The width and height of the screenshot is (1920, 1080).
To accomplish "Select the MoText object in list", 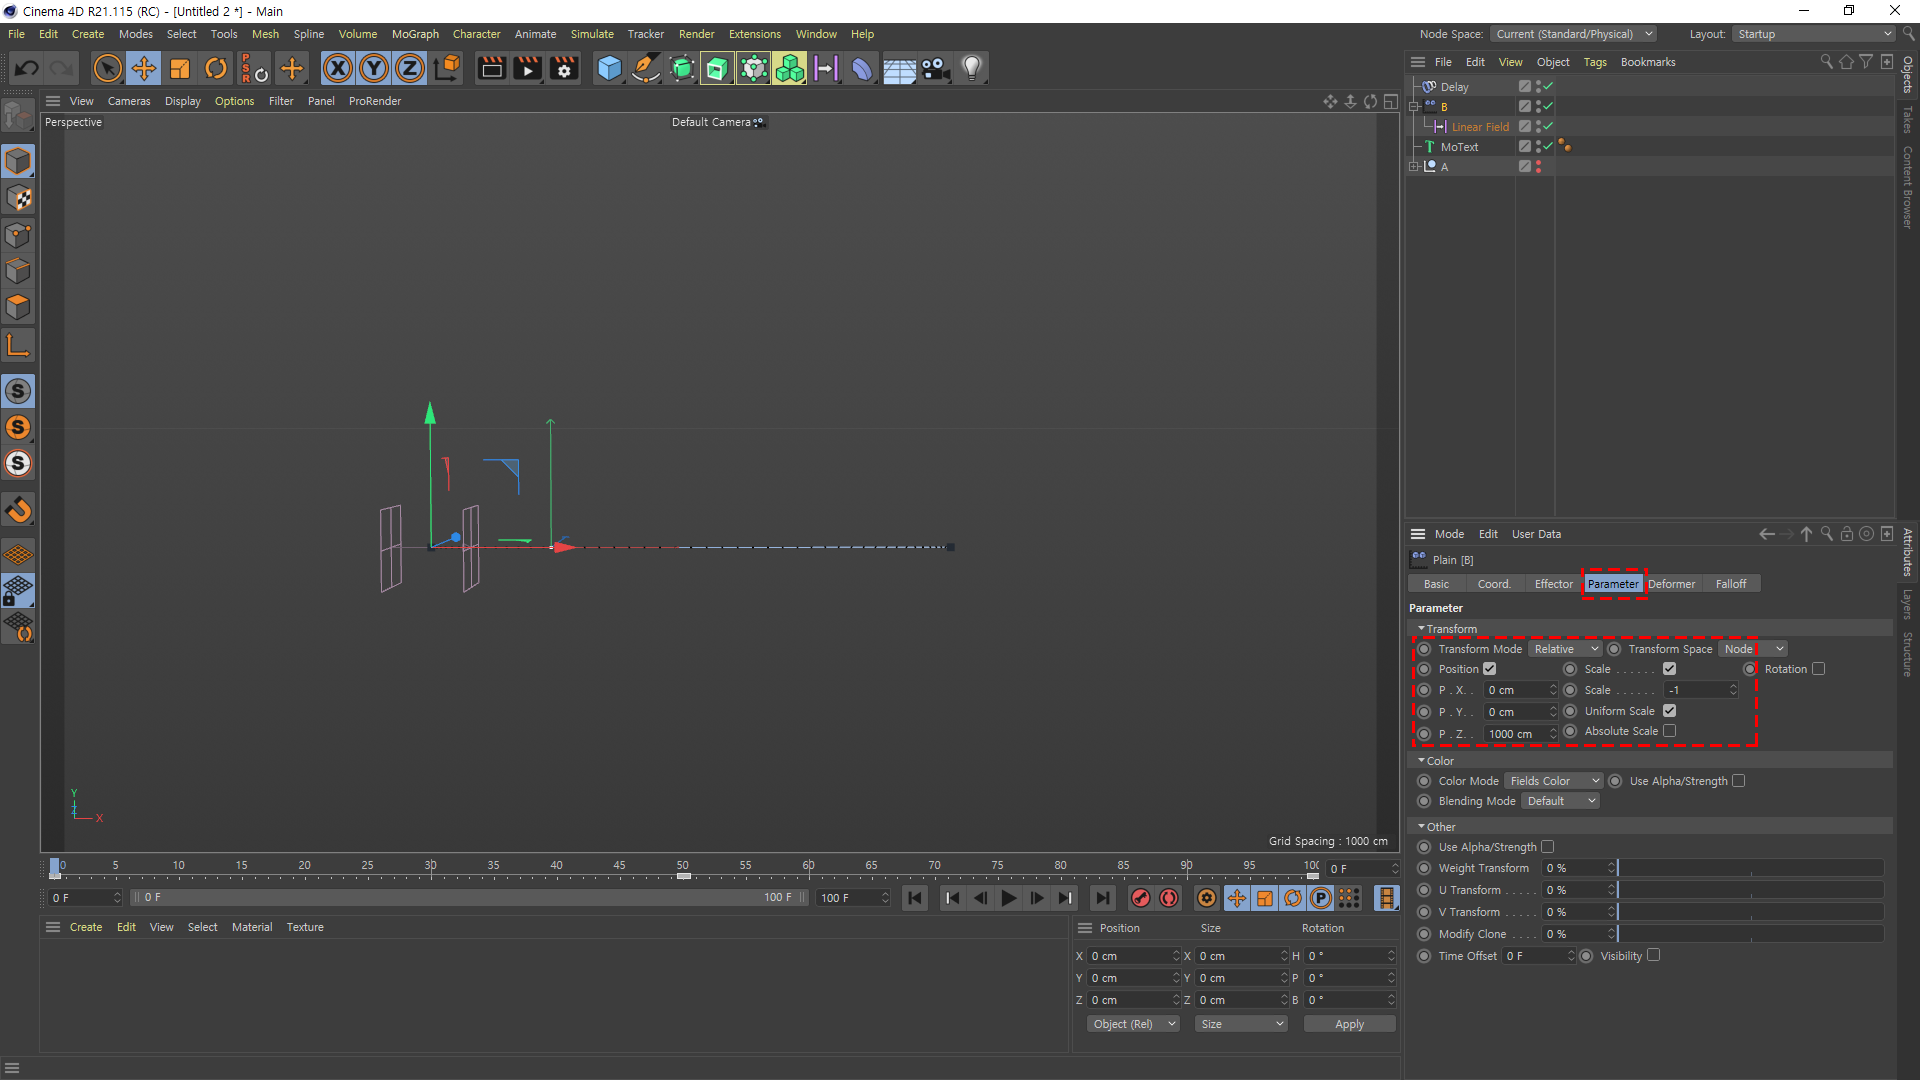I will pyautogui.click(x=1459, y=147).
